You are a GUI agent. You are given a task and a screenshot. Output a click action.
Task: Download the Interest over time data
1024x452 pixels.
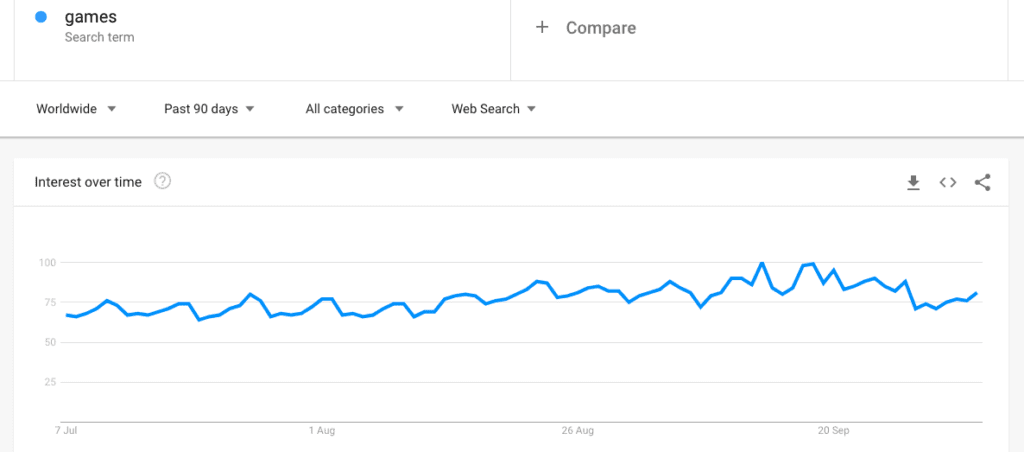[913, 183]
